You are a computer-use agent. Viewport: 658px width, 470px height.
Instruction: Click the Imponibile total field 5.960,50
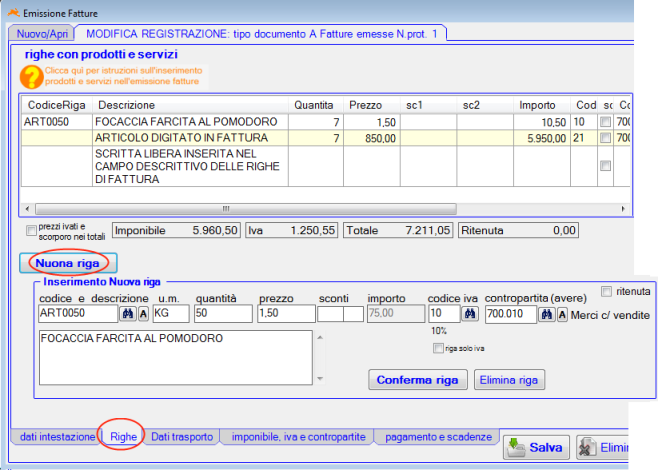click(x=176, y=230)
